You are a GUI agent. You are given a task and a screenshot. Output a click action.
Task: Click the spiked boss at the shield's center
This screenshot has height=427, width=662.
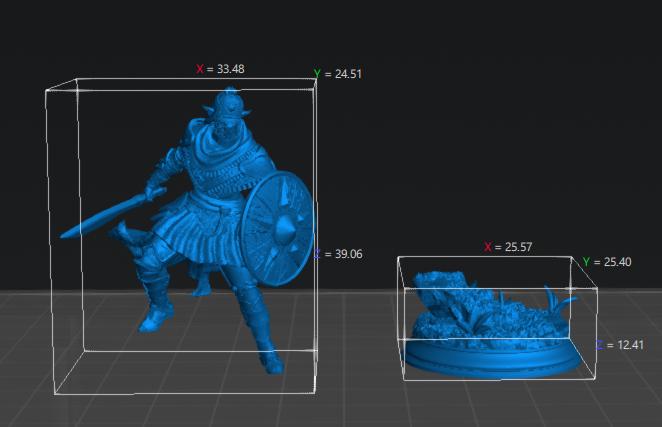point(284,229)
